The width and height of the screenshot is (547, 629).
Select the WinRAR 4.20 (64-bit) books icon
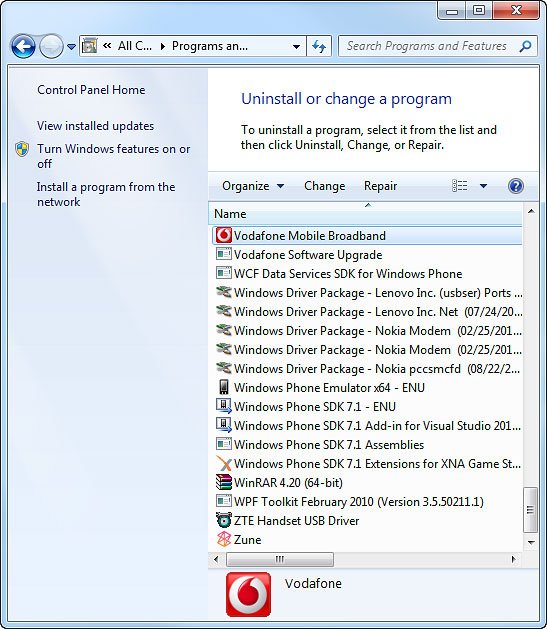(x=223, y=483)
